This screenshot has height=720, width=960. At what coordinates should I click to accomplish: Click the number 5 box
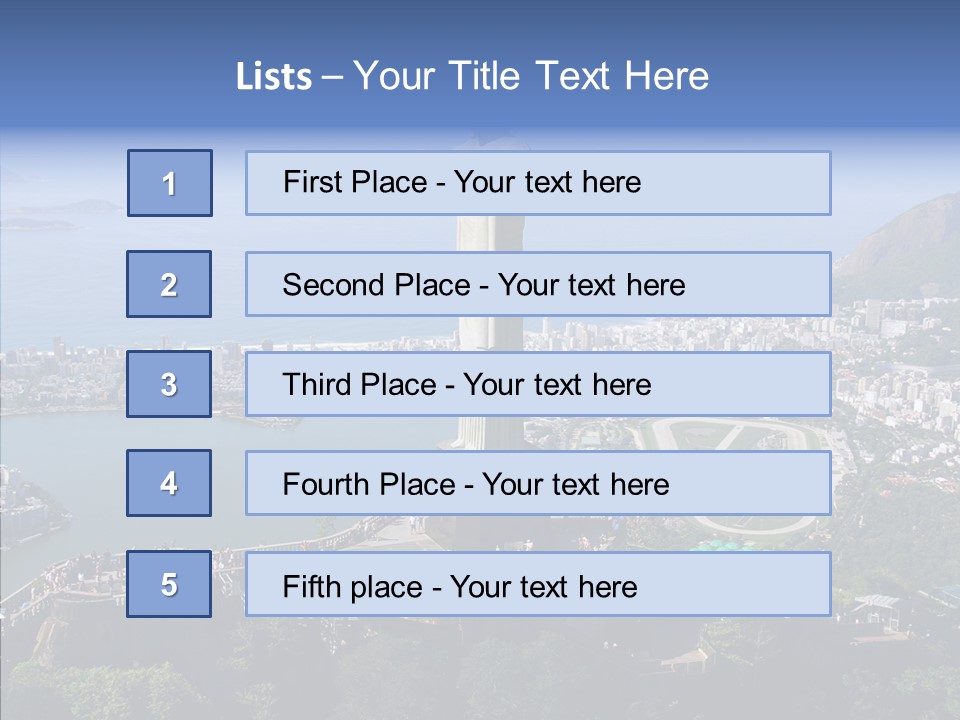click(x=169, y=584)
